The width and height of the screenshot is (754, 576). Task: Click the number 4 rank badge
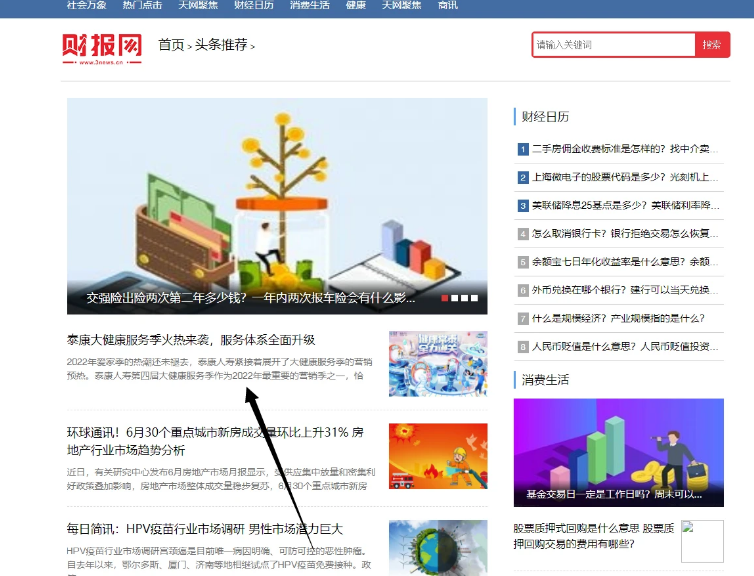coord(523,234)
